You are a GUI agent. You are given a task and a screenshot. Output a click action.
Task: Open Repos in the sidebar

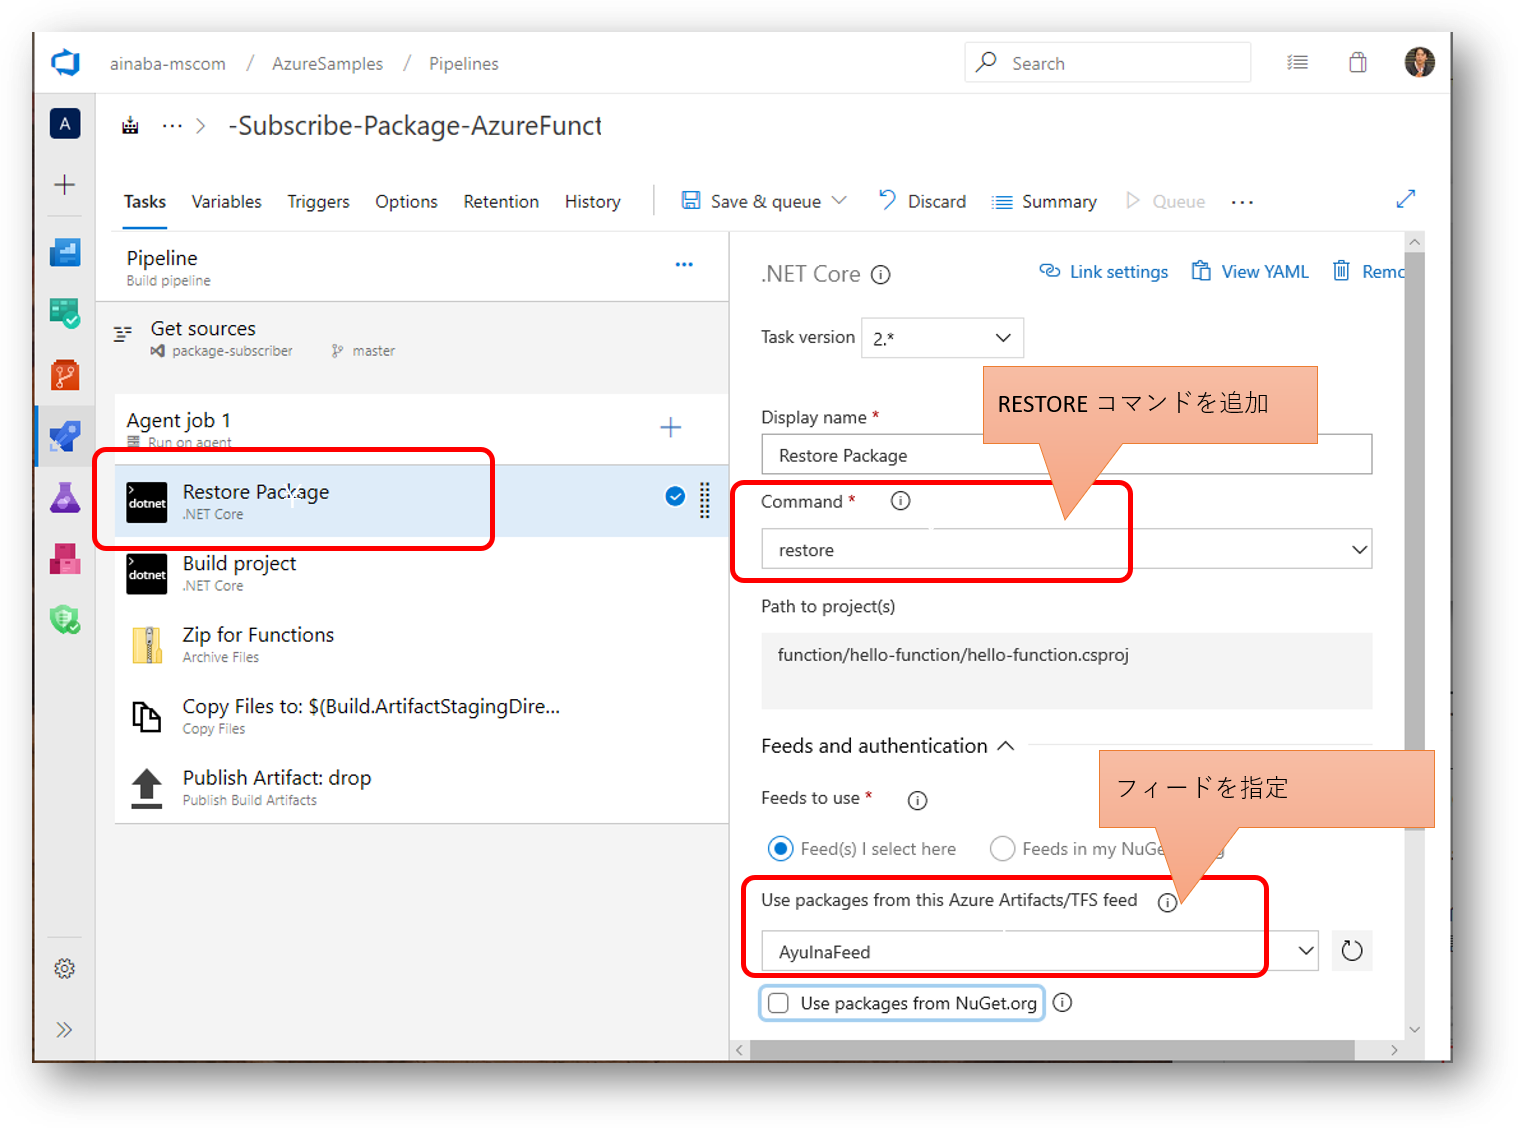pos(65,375)
